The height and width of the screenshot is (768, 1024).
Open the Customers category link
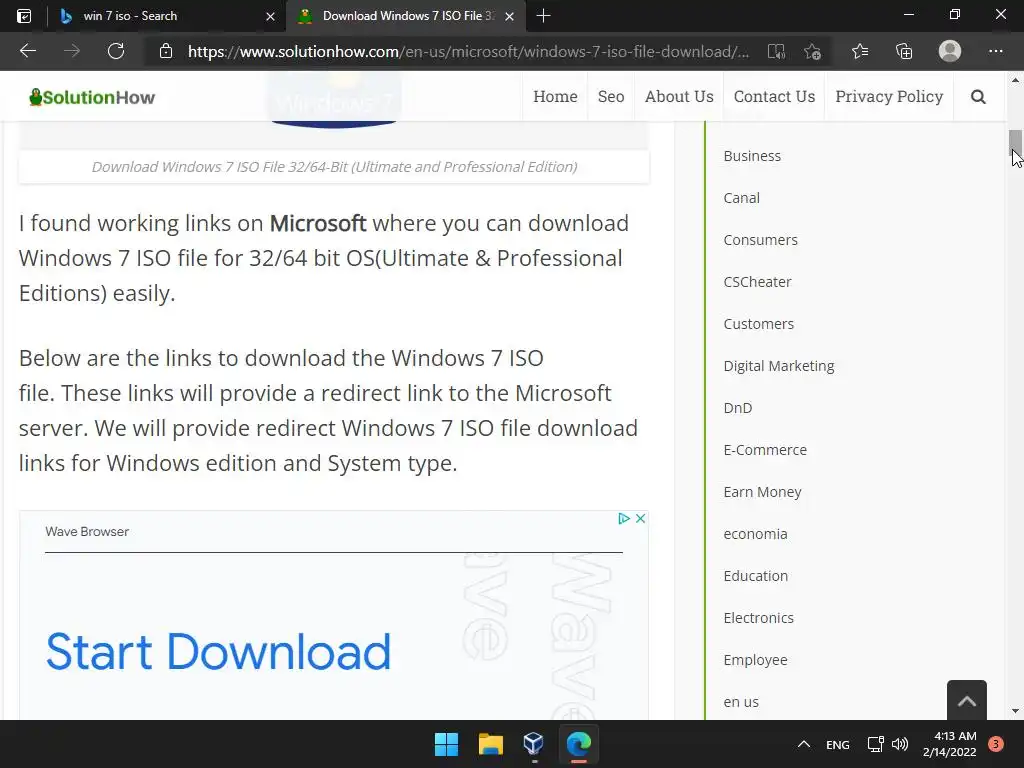(758, 324)
